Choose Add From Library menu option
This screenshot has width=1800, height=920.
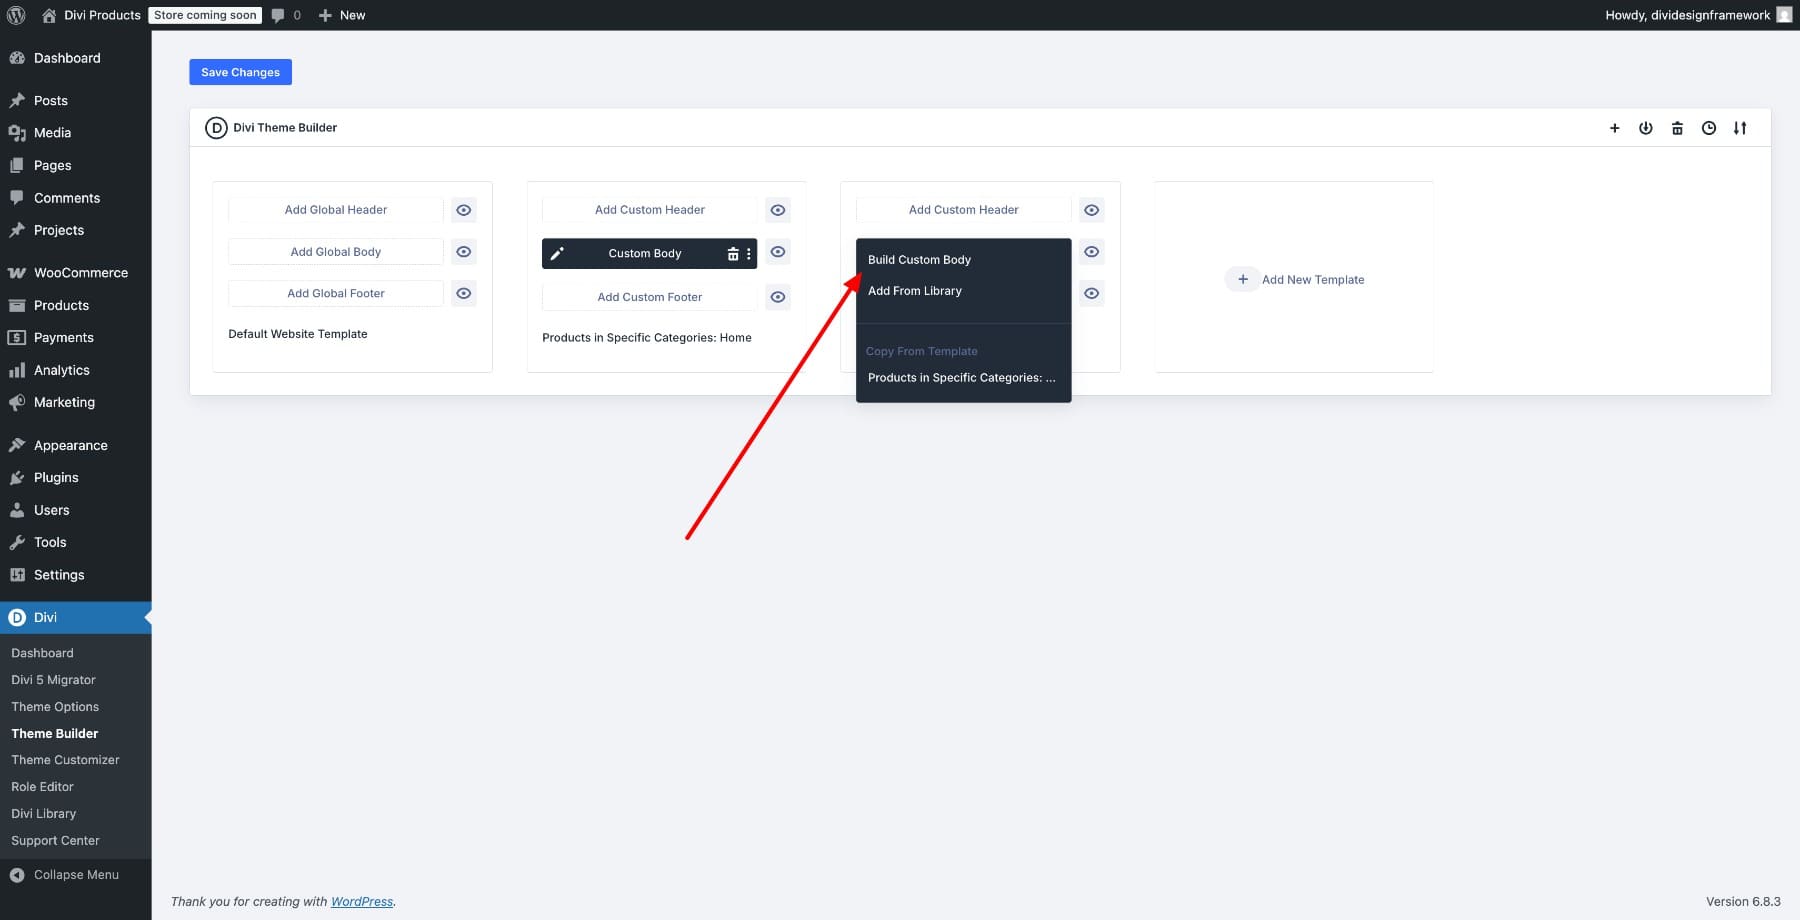click(914, 291)
